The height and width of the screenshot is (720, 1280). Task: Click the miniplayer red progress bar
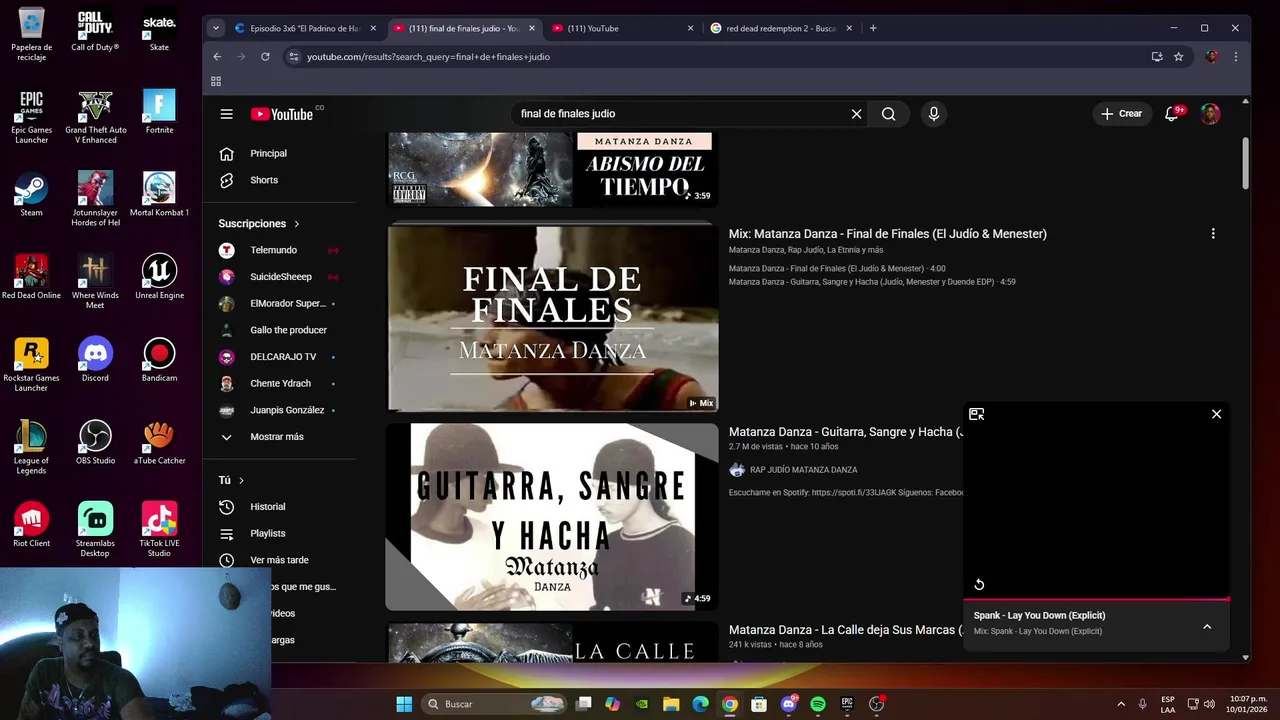1096,600
